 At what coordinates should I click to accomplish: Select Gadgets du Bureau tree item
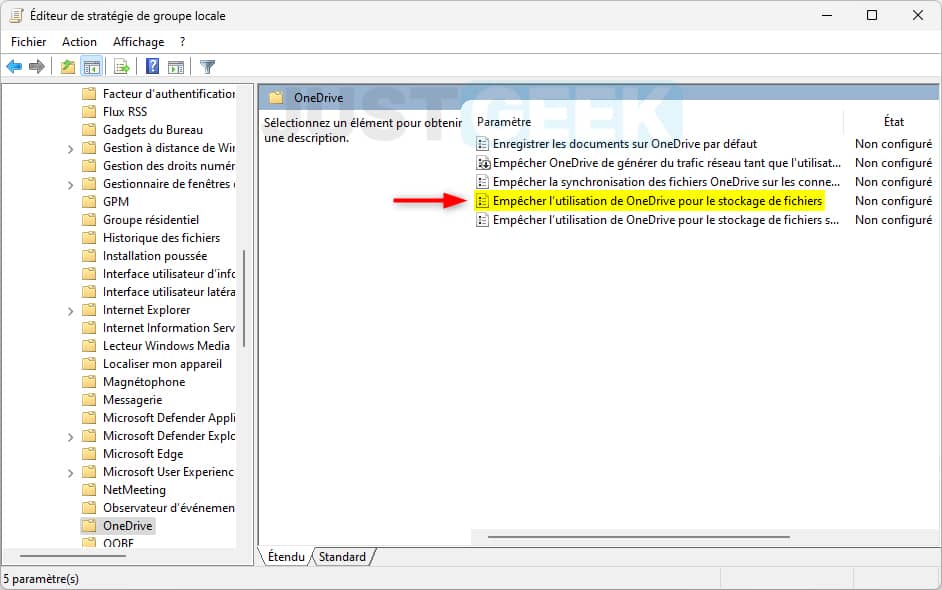pyautogui.click(x=153, y=130)
